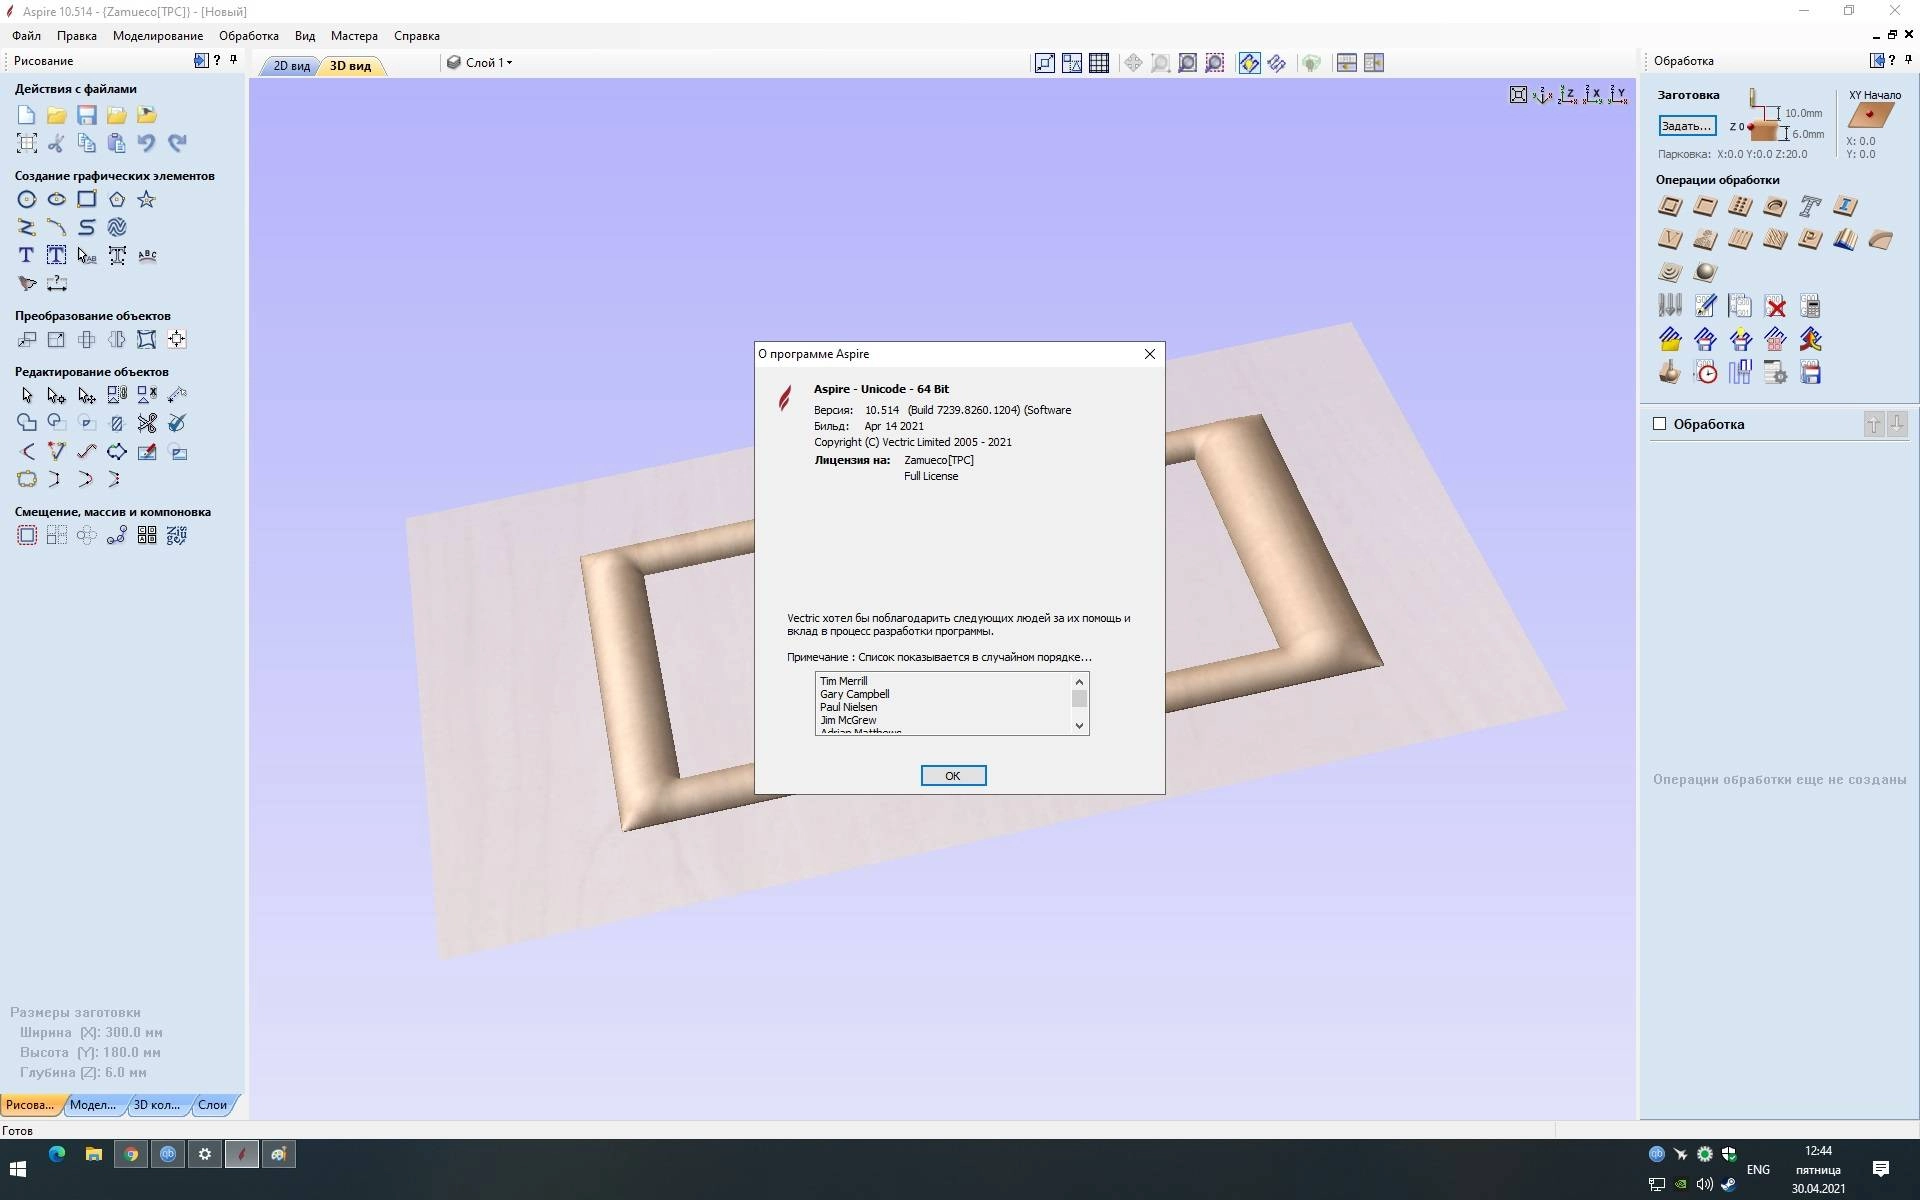The width and height of the screenshot is (1920, 1200).
Task: Close the О программе Aspire dialog
Action: click(x=1150, y=354)
